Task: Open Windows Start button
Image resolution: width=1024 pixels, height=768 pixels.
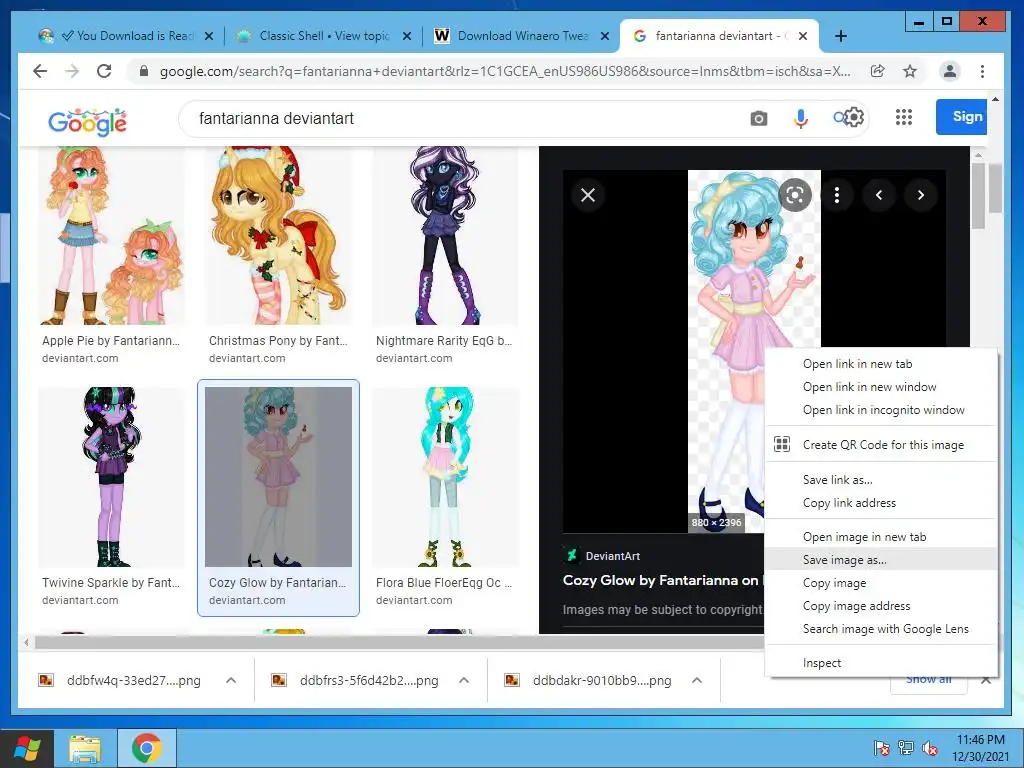Action: click(26, 748)
